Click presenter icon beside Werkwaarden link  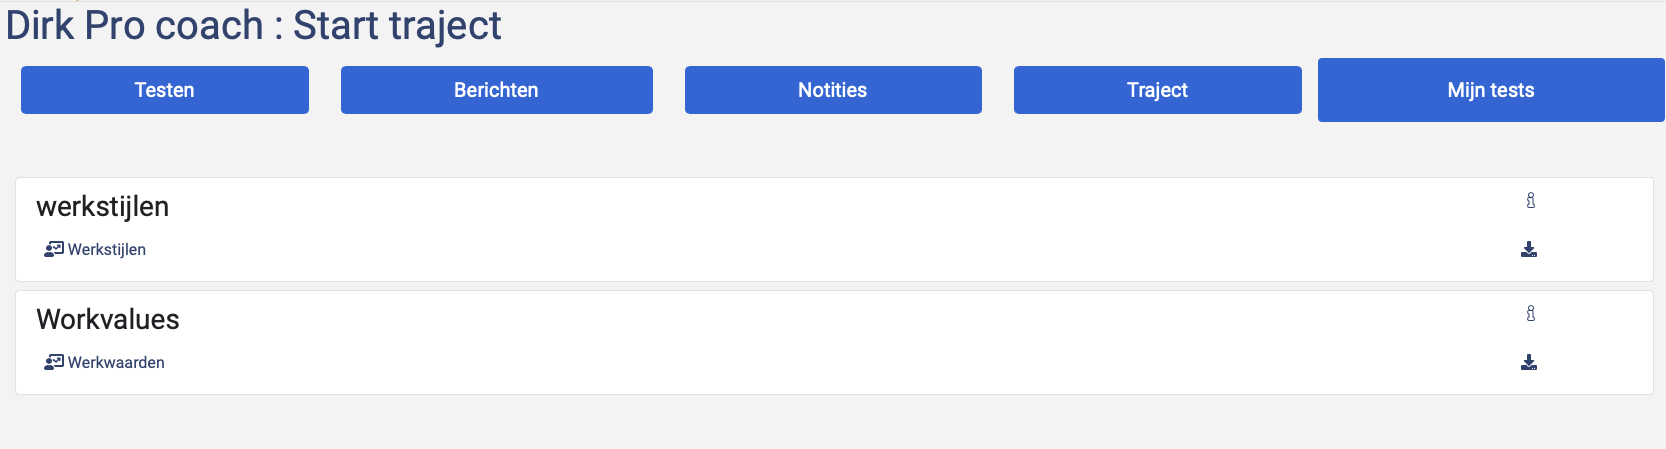coord(54,362)
